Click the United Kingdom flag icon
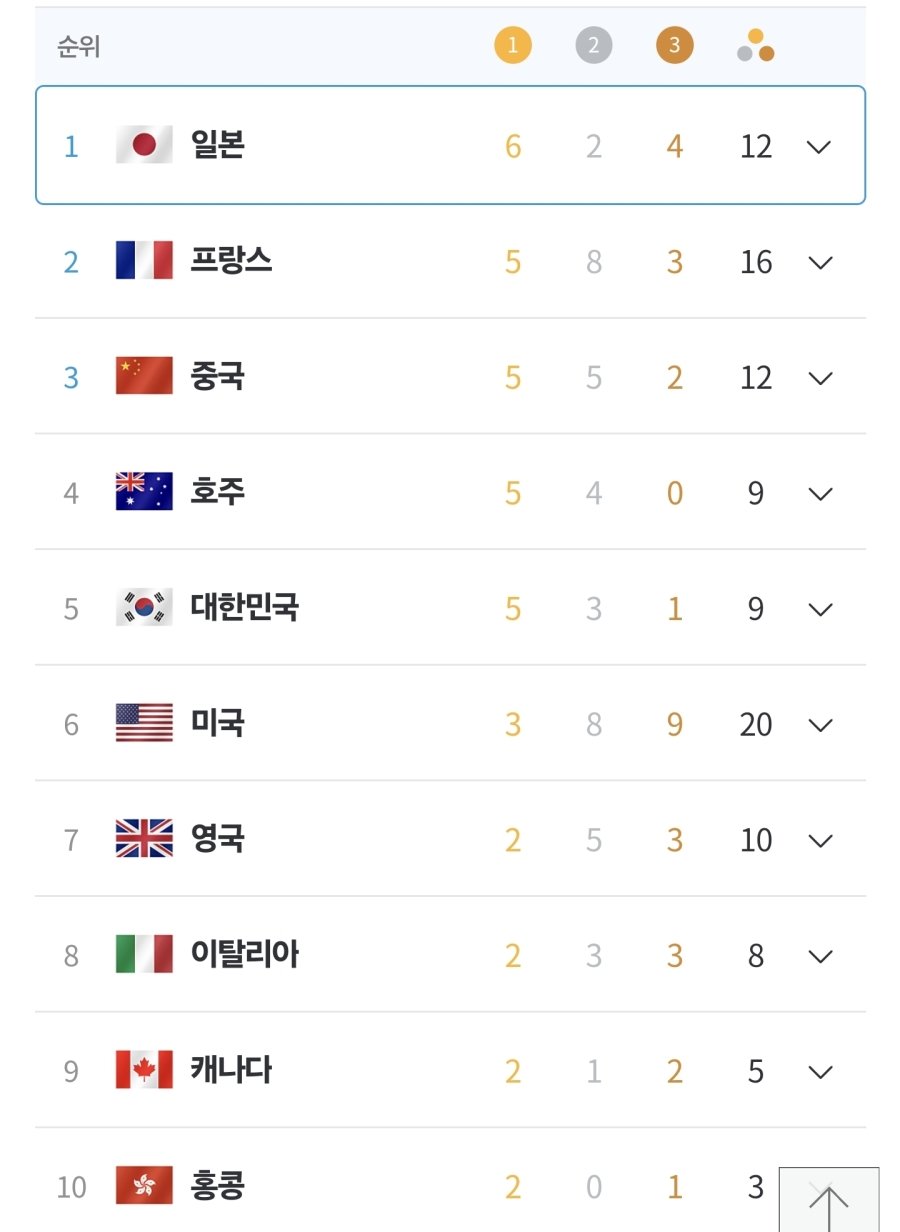The width and height of the screenshot is (900, 1232). click(144, 839)
